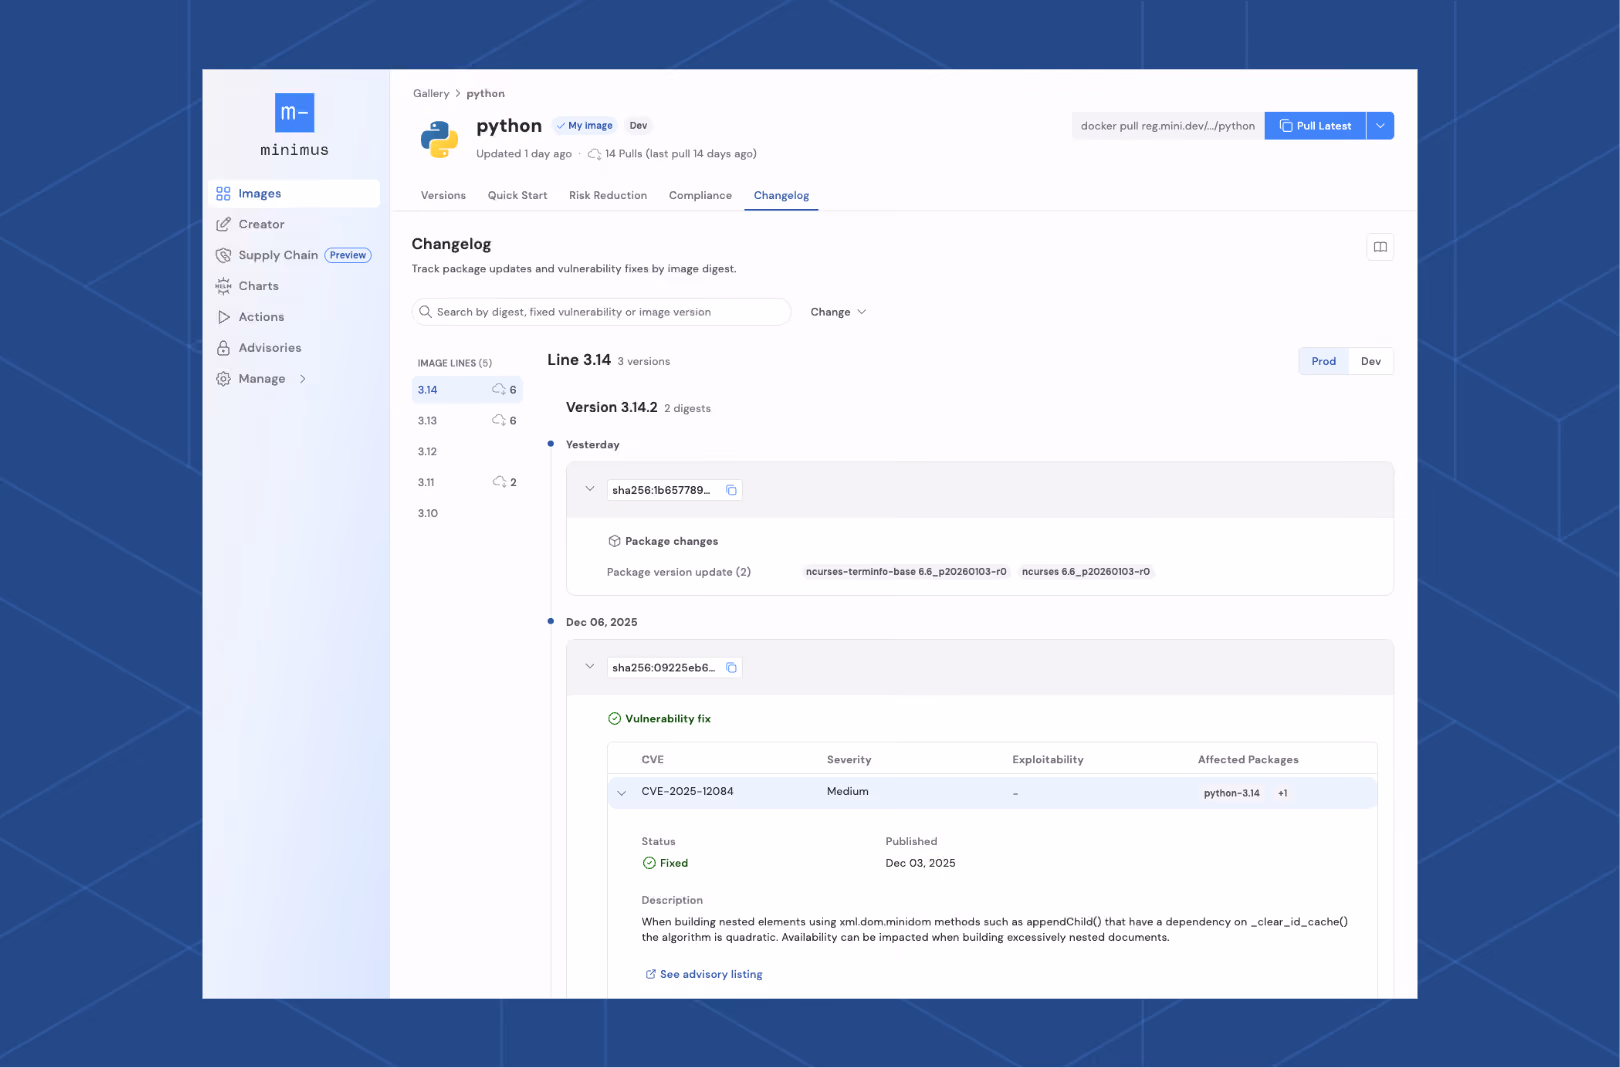Click pulls cloud icon on line 3.14
The width and height of the screenshot is (1620, 1068).
(499, 389)
